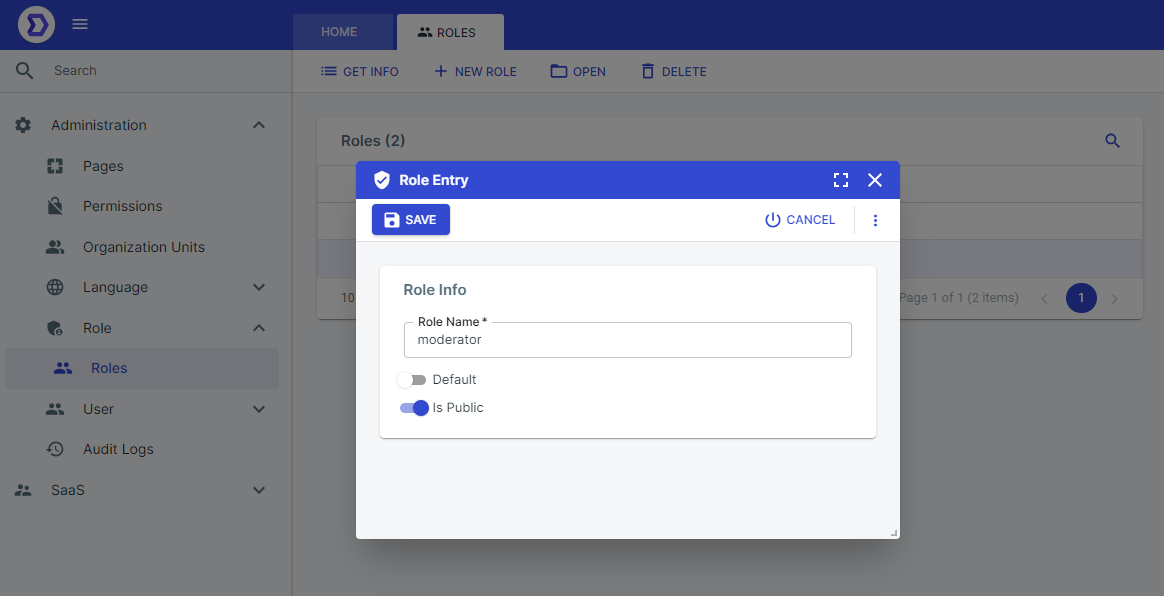Click the Role Entry shield icon
Image resolution: width=1164 pixels, height=596 pixels.
point(382,180)
